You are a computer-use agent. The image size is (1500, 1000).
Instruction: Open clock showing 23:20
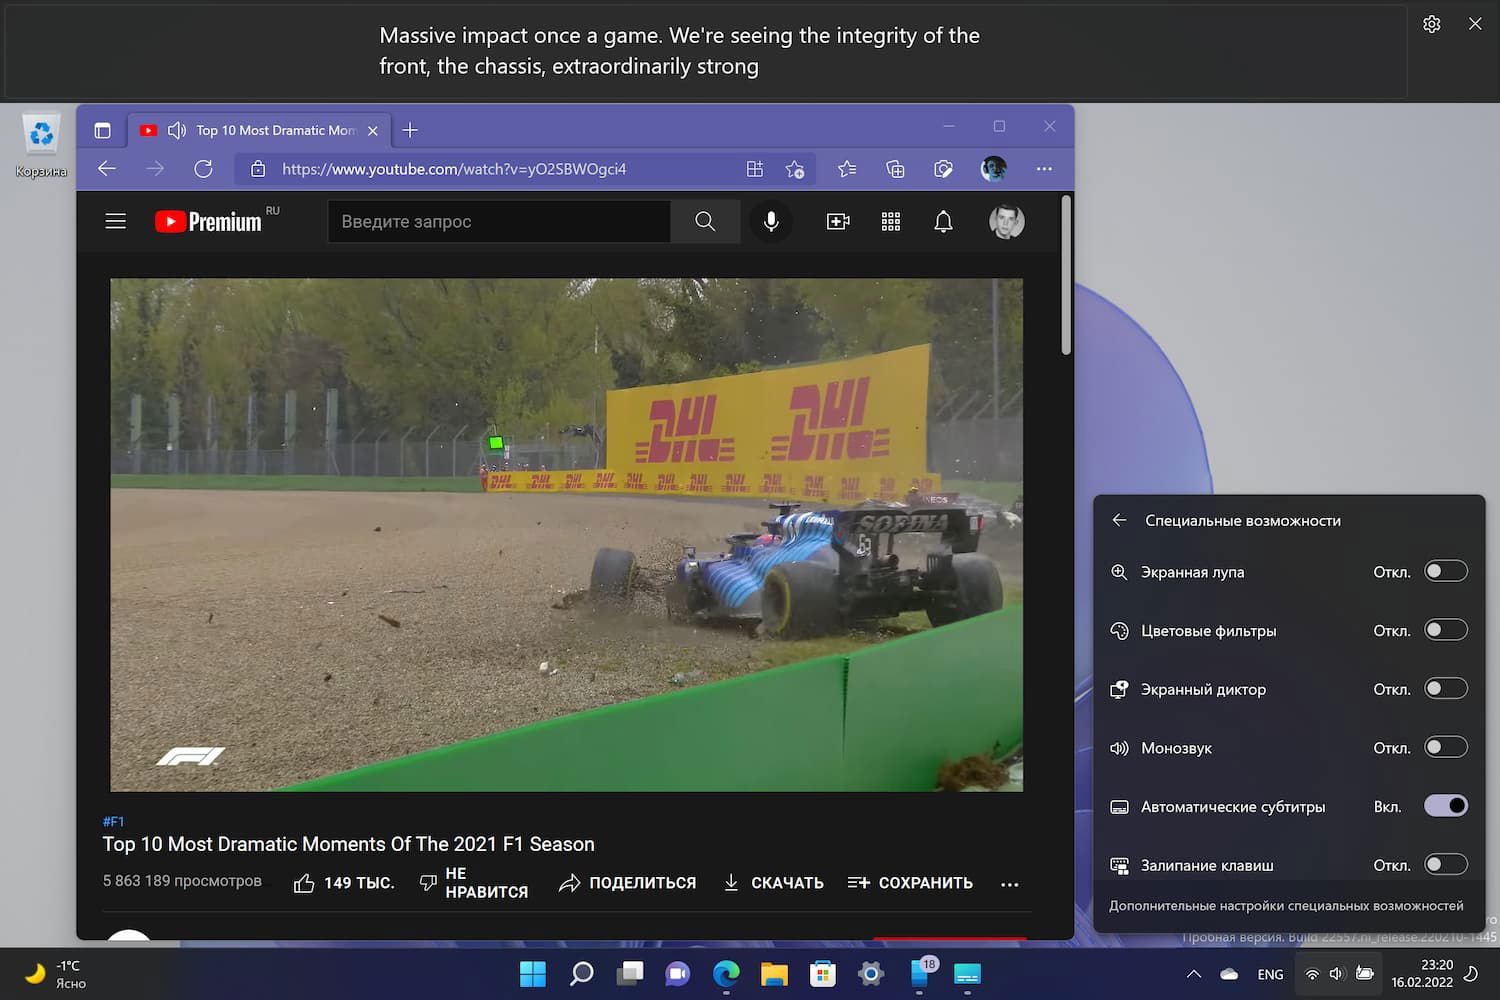click(1422, 974)
